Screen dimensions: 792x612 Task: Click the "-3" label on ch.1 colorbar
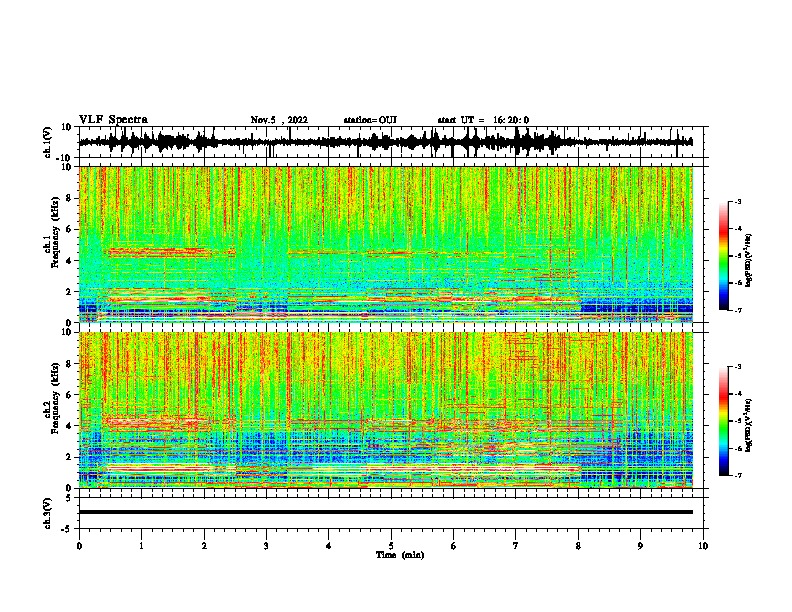click(737, 201)
